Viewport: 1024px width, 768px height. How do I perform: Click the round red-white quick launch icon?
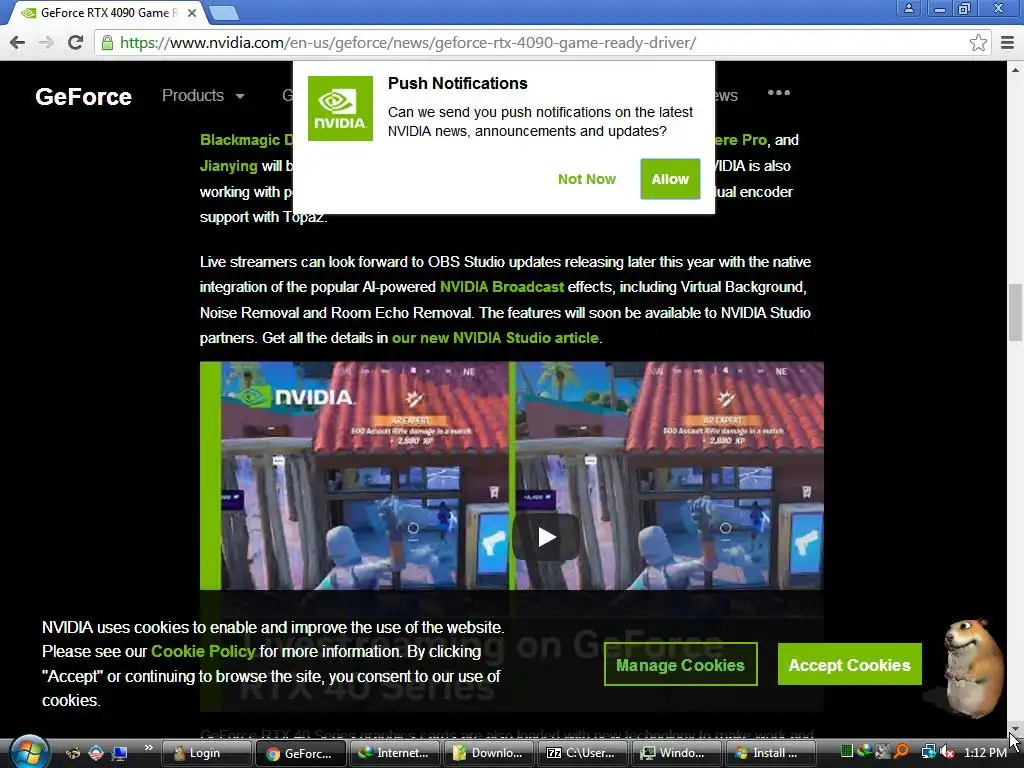tap(96, 753)
